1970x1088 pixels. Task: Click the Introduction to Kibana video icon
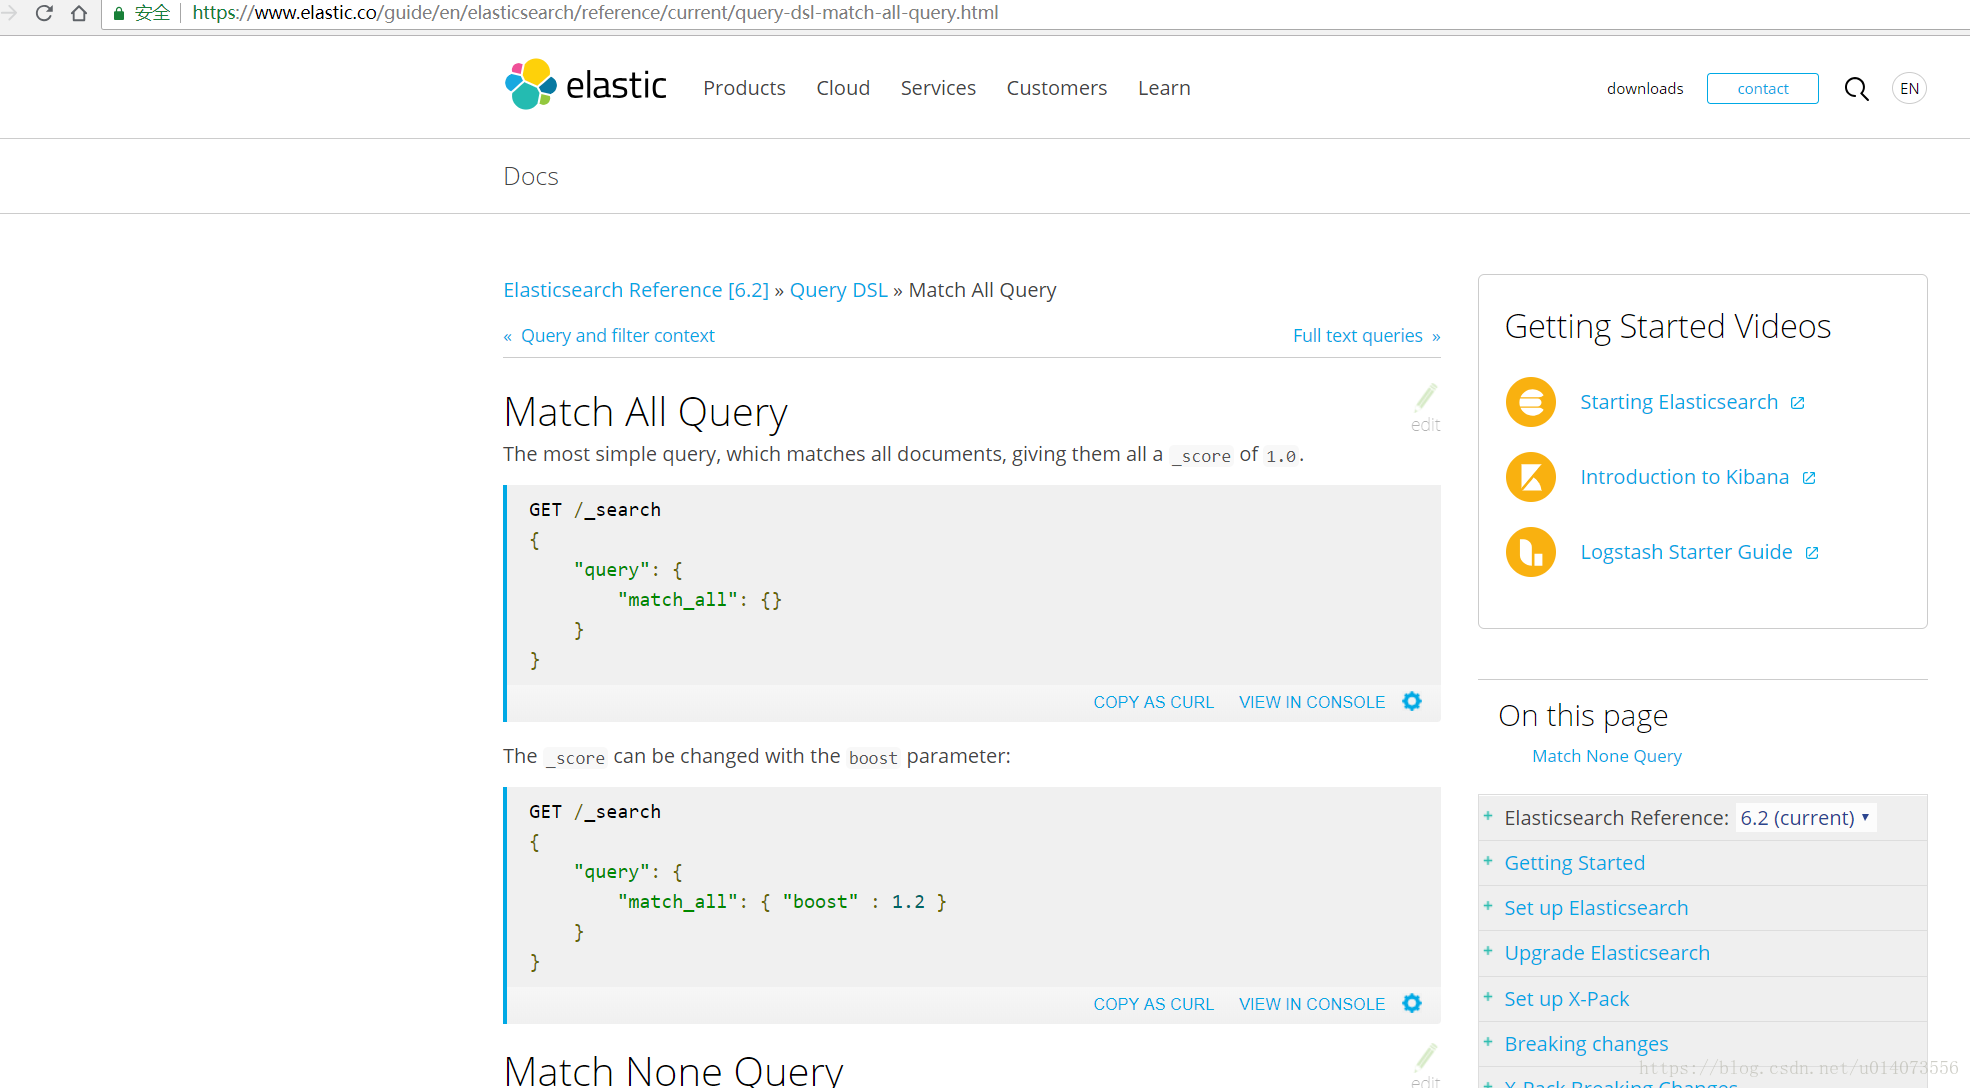[1531, 477]
